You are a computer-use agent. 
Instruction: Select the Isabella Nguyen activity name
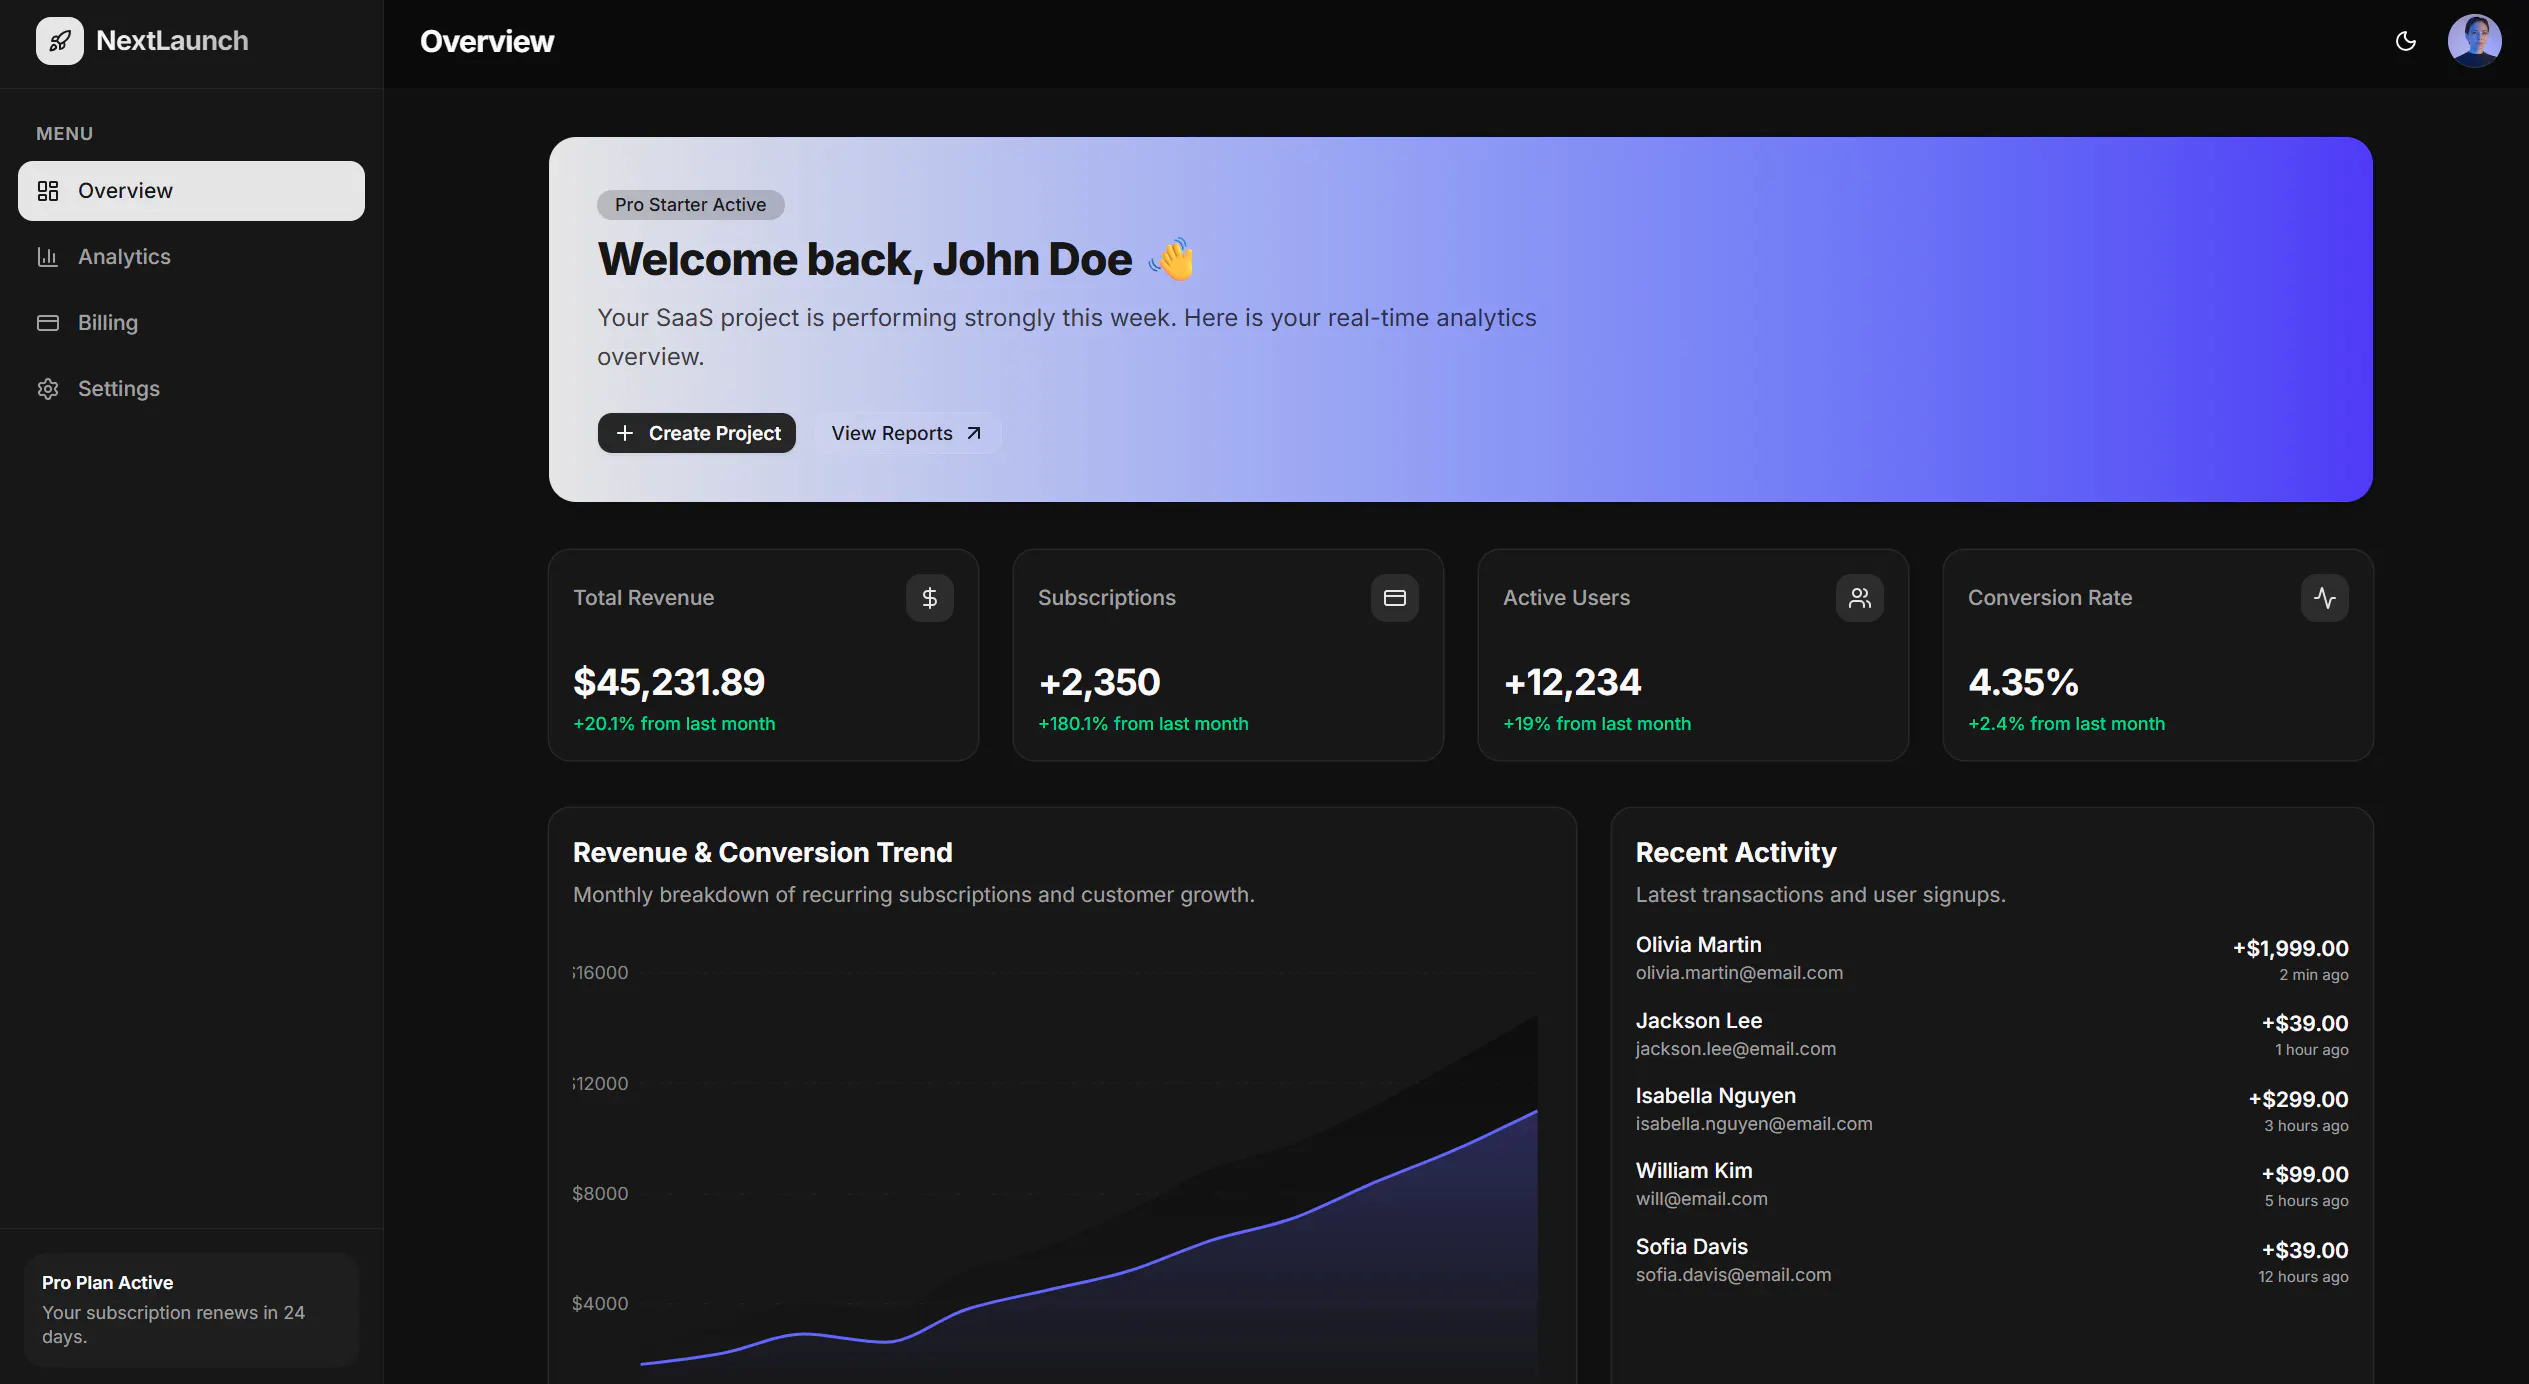pos(1716,1096)
